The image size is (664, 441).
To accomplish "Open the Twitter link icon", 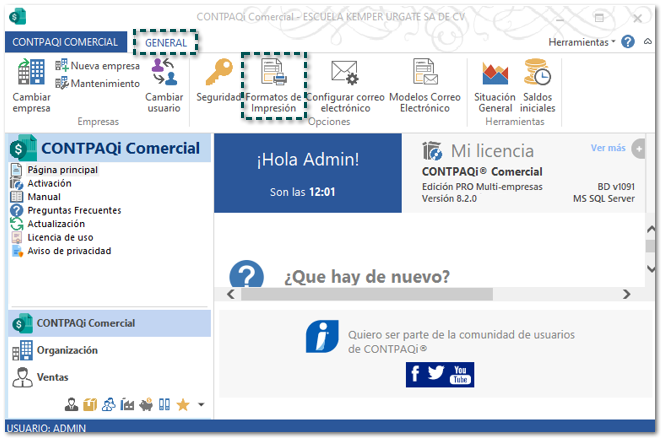I will (436, 373).
